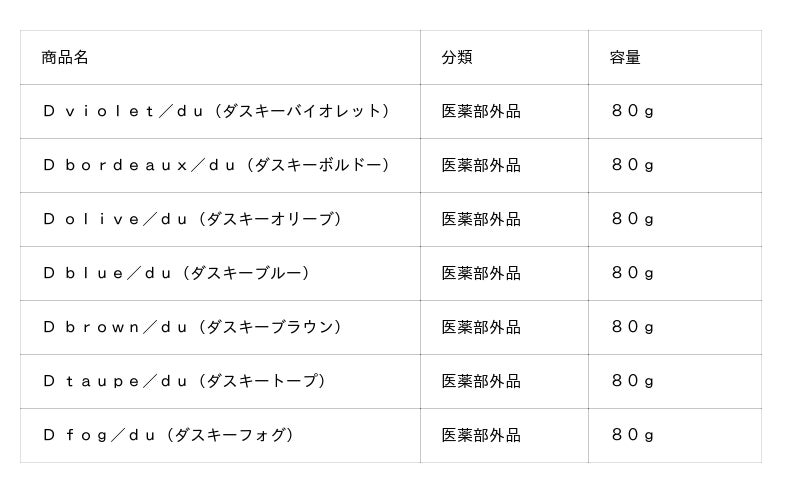800x493 pixels.
Task: Select the D taupe/du product name
Action: pyautogui.click(x=184, y=381)
